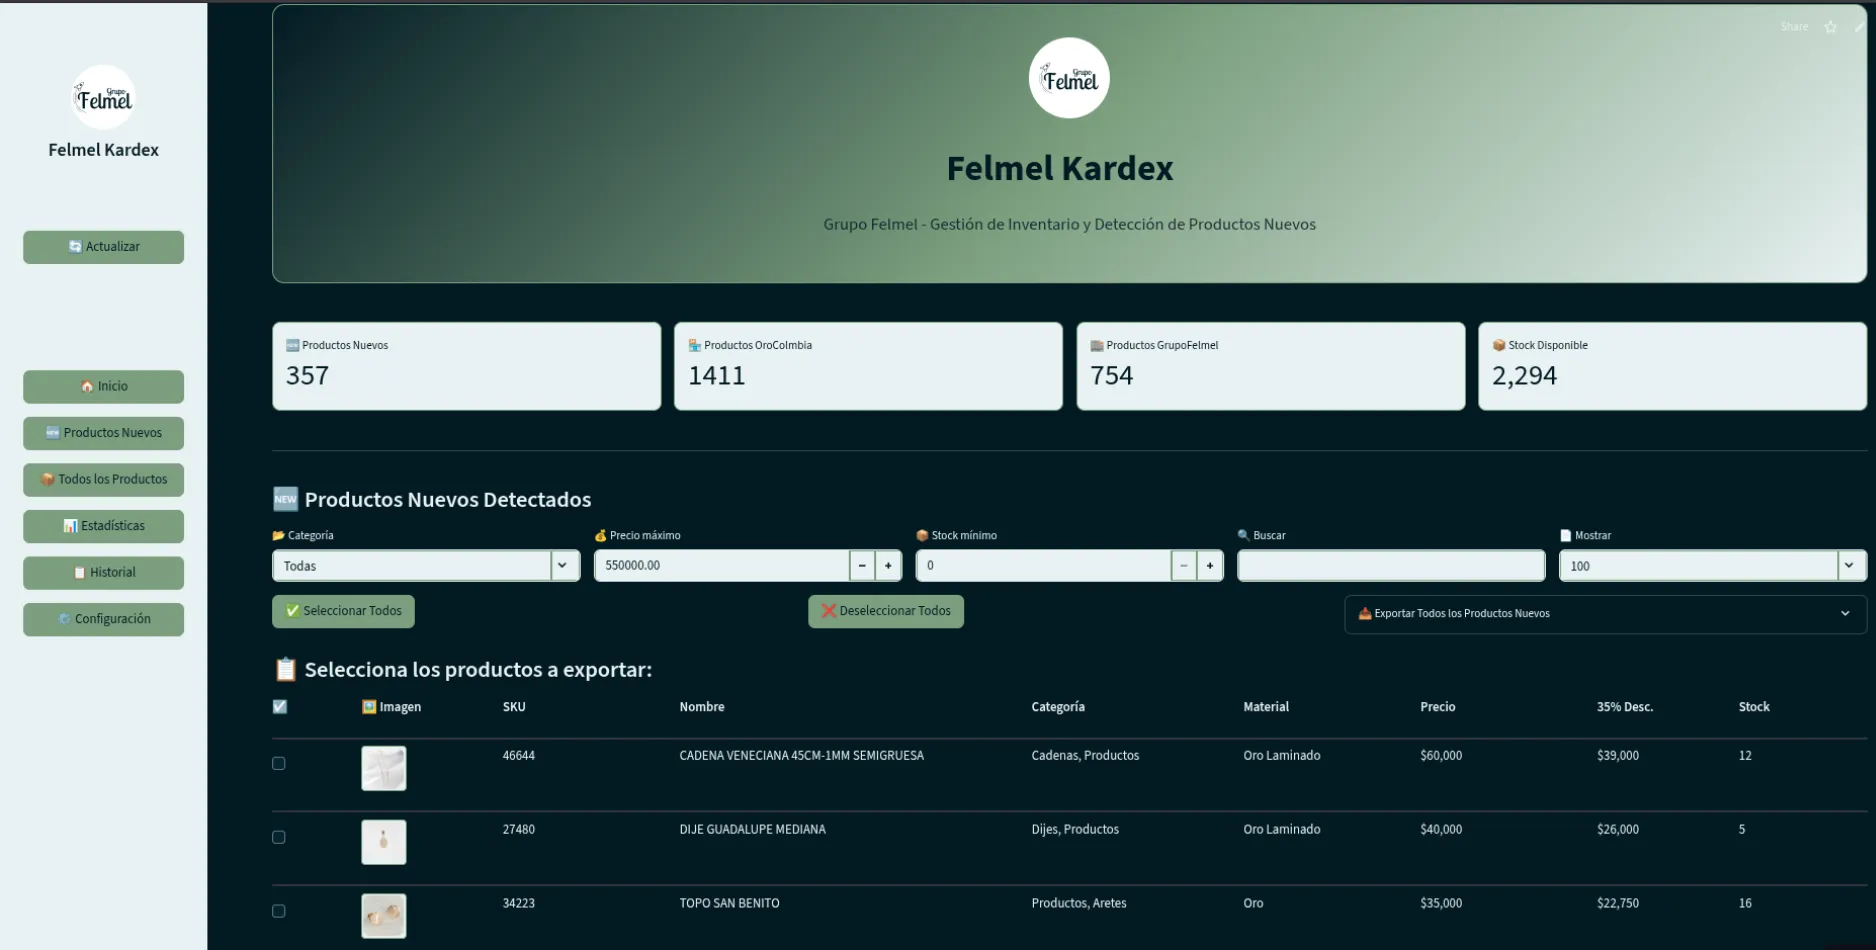The width and height of the screenshot is (1876, 950).
Task: Open the Historial section
Action: 104,572
